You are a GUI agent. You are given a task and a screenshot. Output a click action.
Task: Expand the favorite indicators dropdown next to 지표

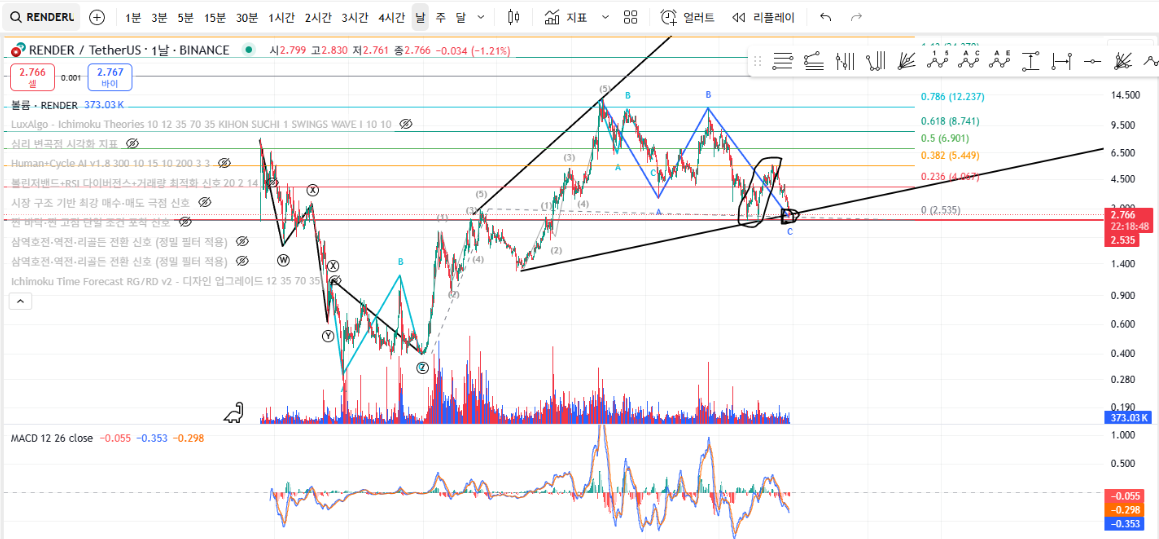tap(605, 17)
